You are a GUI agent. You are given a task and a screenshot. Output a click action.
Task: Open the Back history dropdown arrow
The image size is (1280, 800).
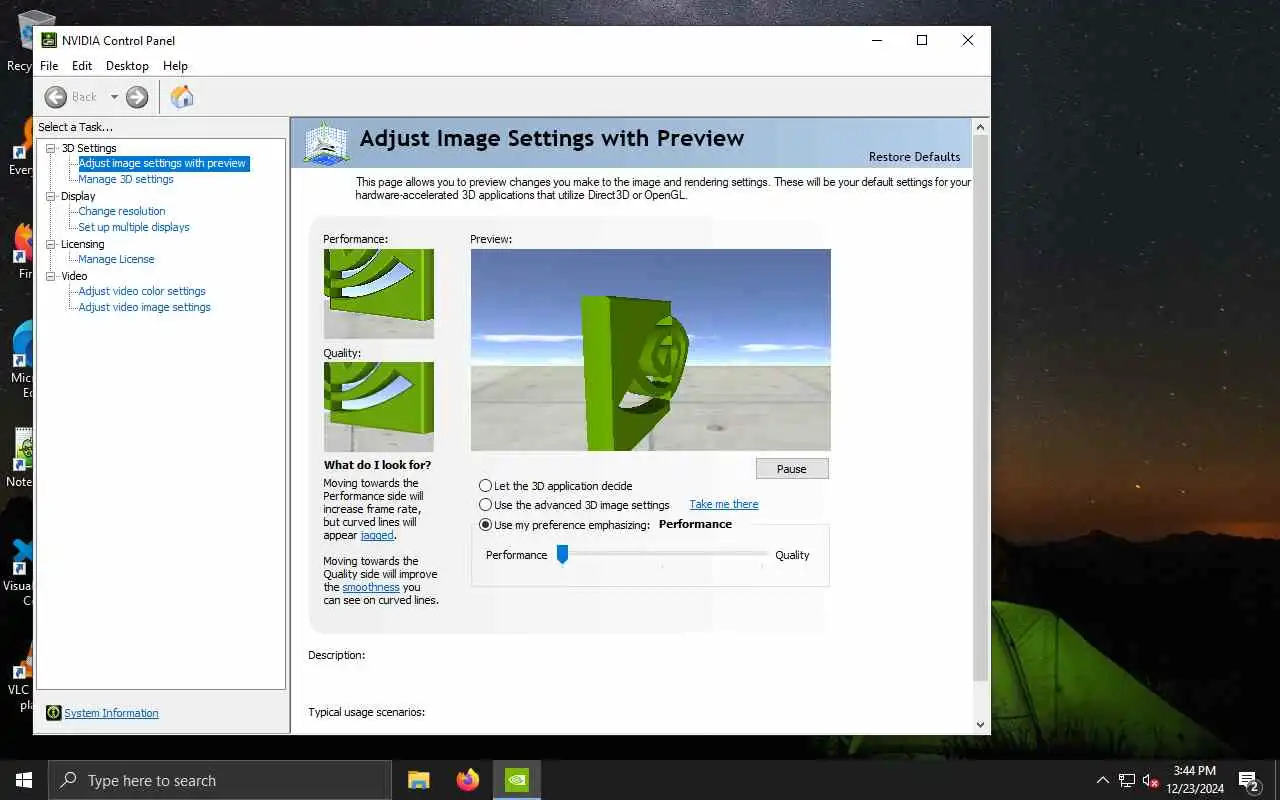click(x=114, y=97)
